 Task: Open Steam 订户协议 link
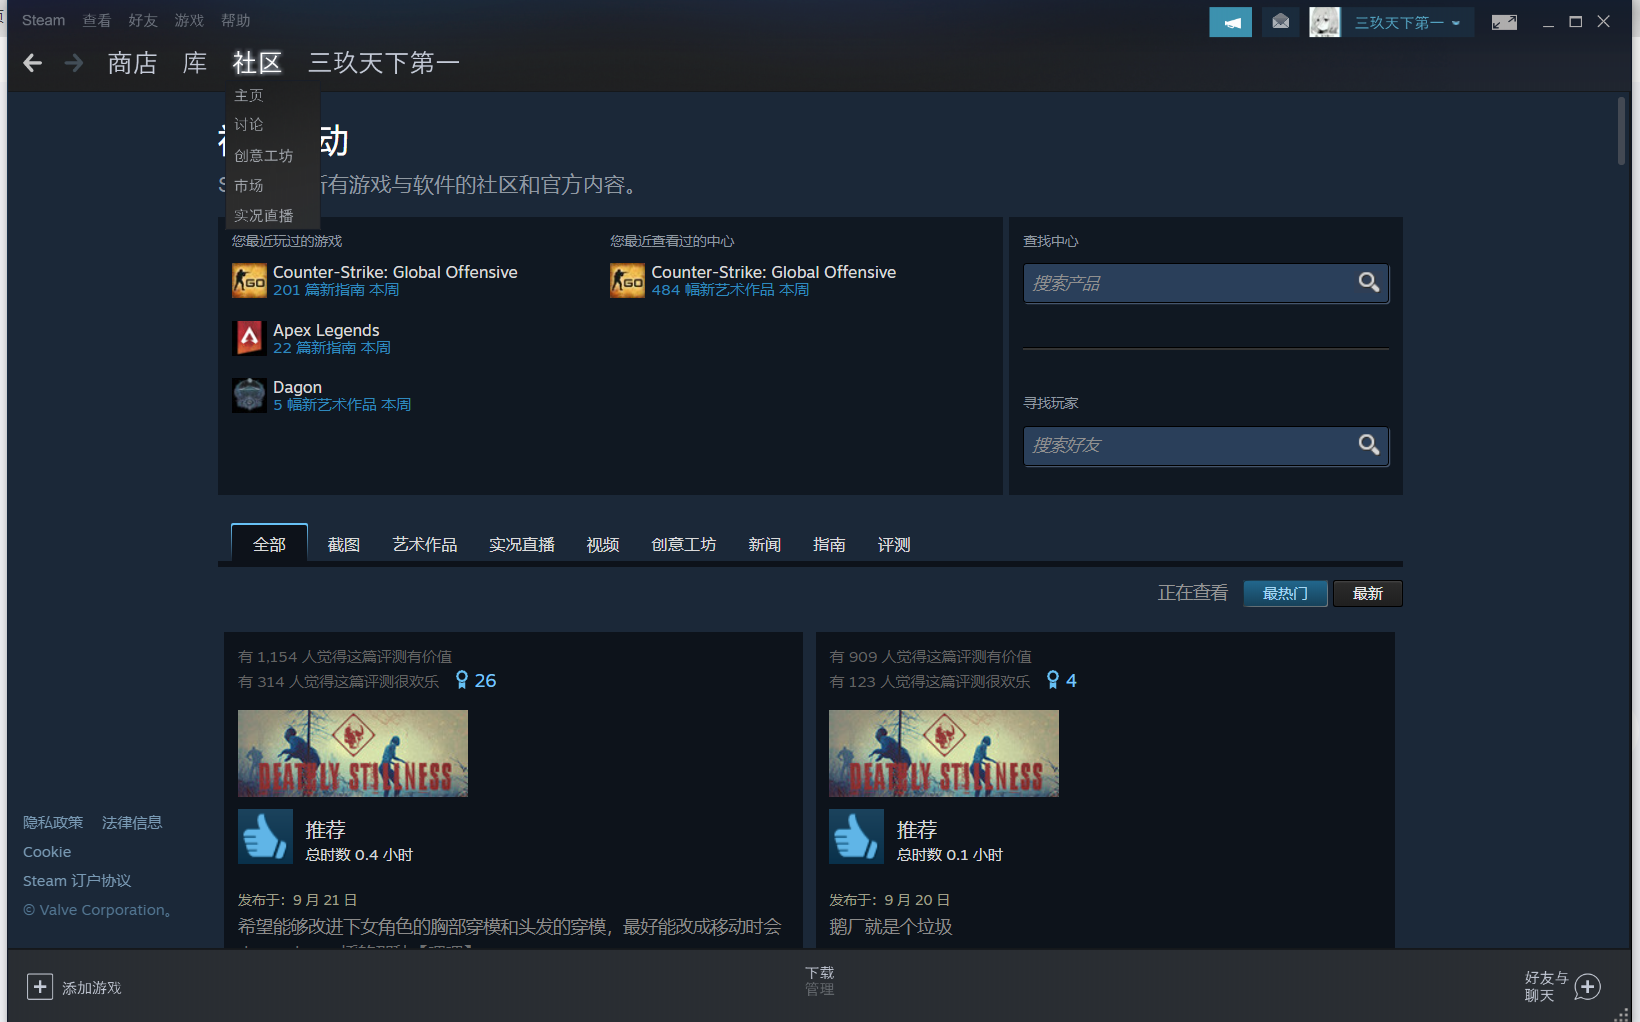77,881
